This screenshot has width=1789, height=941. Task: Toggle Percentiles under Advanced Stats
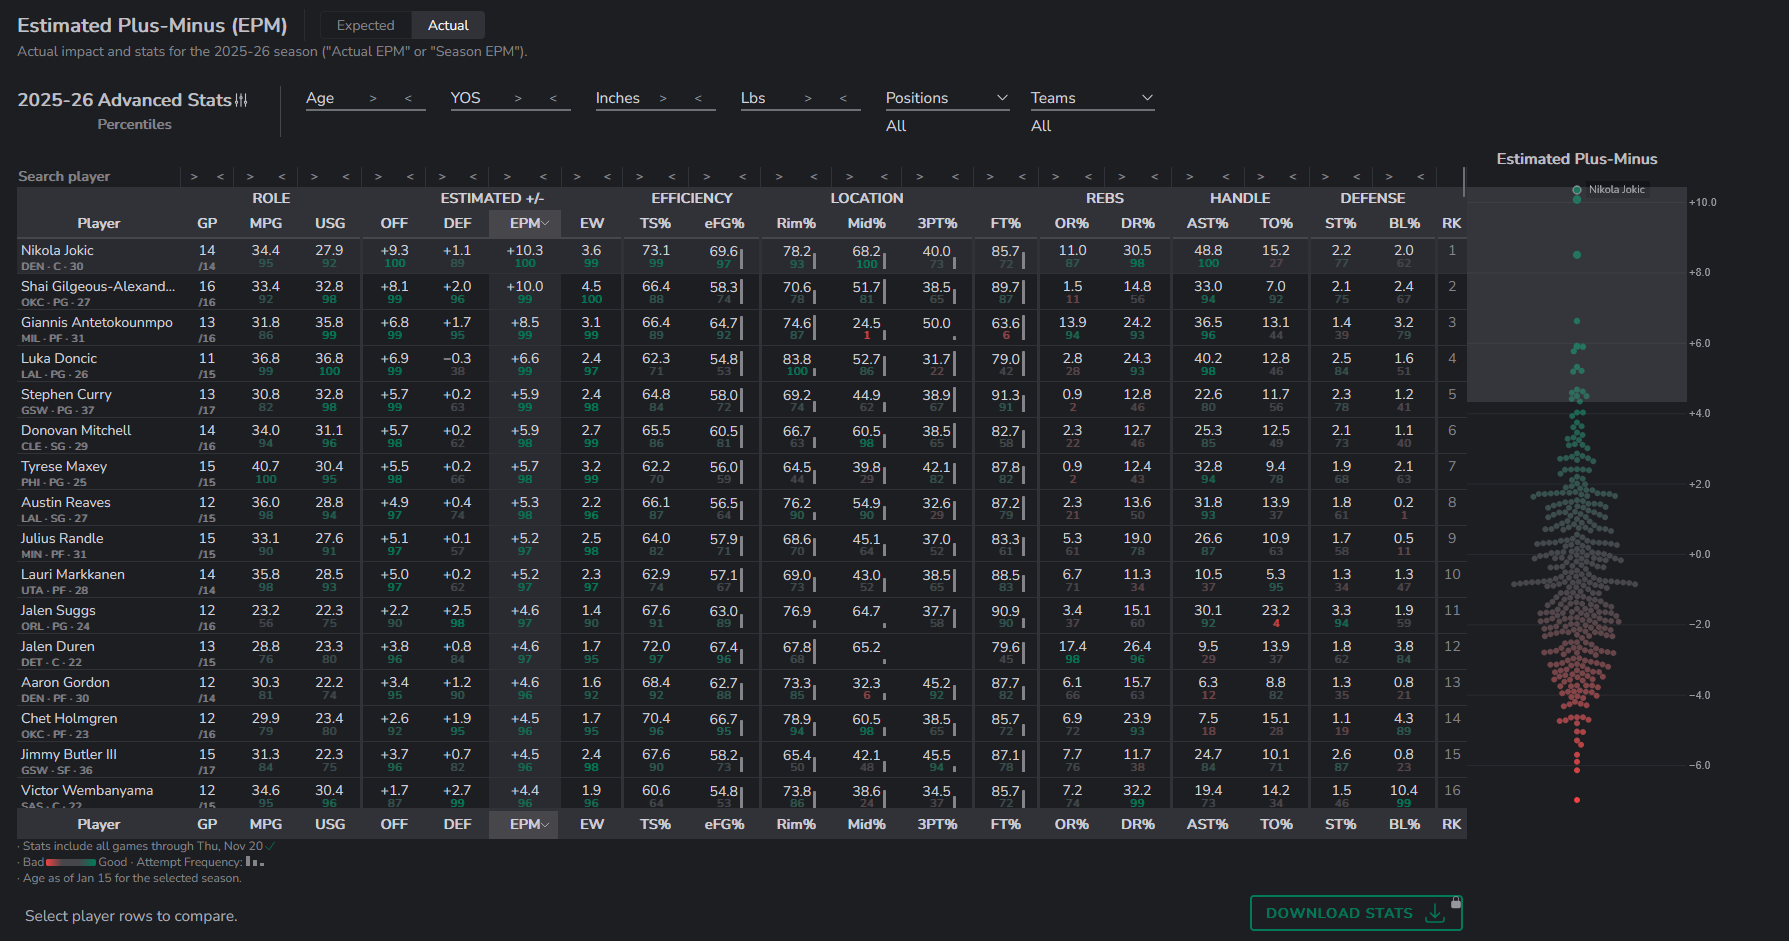click(134, 124)
